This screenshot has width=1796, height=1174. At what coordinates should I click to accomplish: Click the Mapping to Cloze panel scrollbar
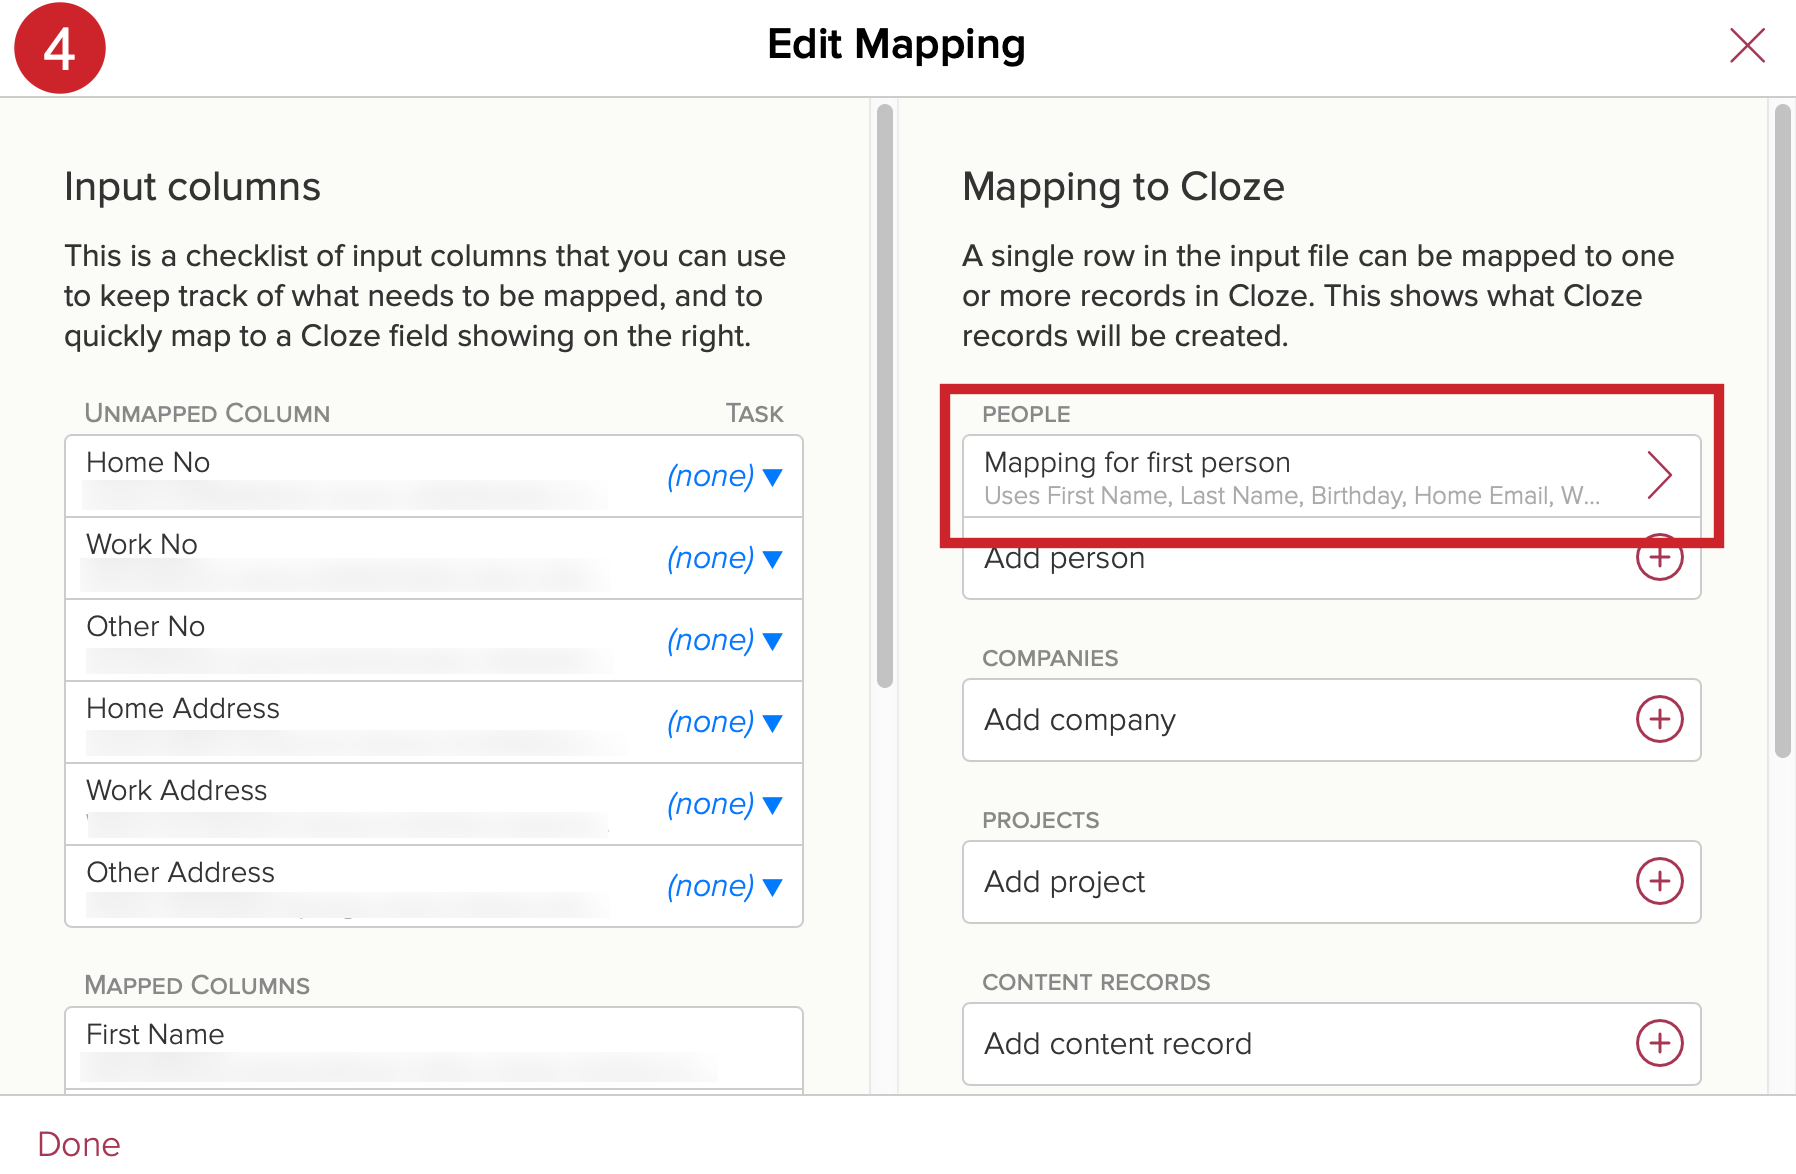tap(1782, 431)
